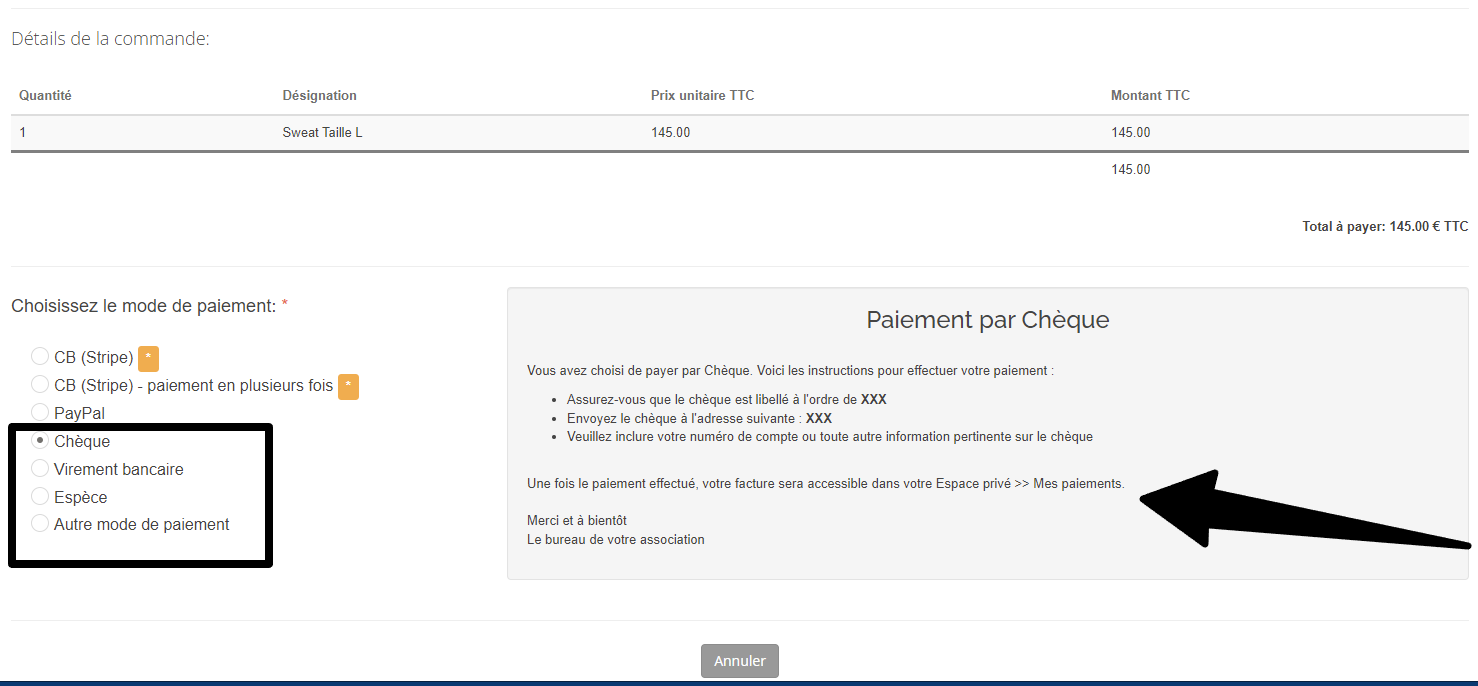Choose Virement bancaire payment option

pyautogui.click(x=40, y=469)
